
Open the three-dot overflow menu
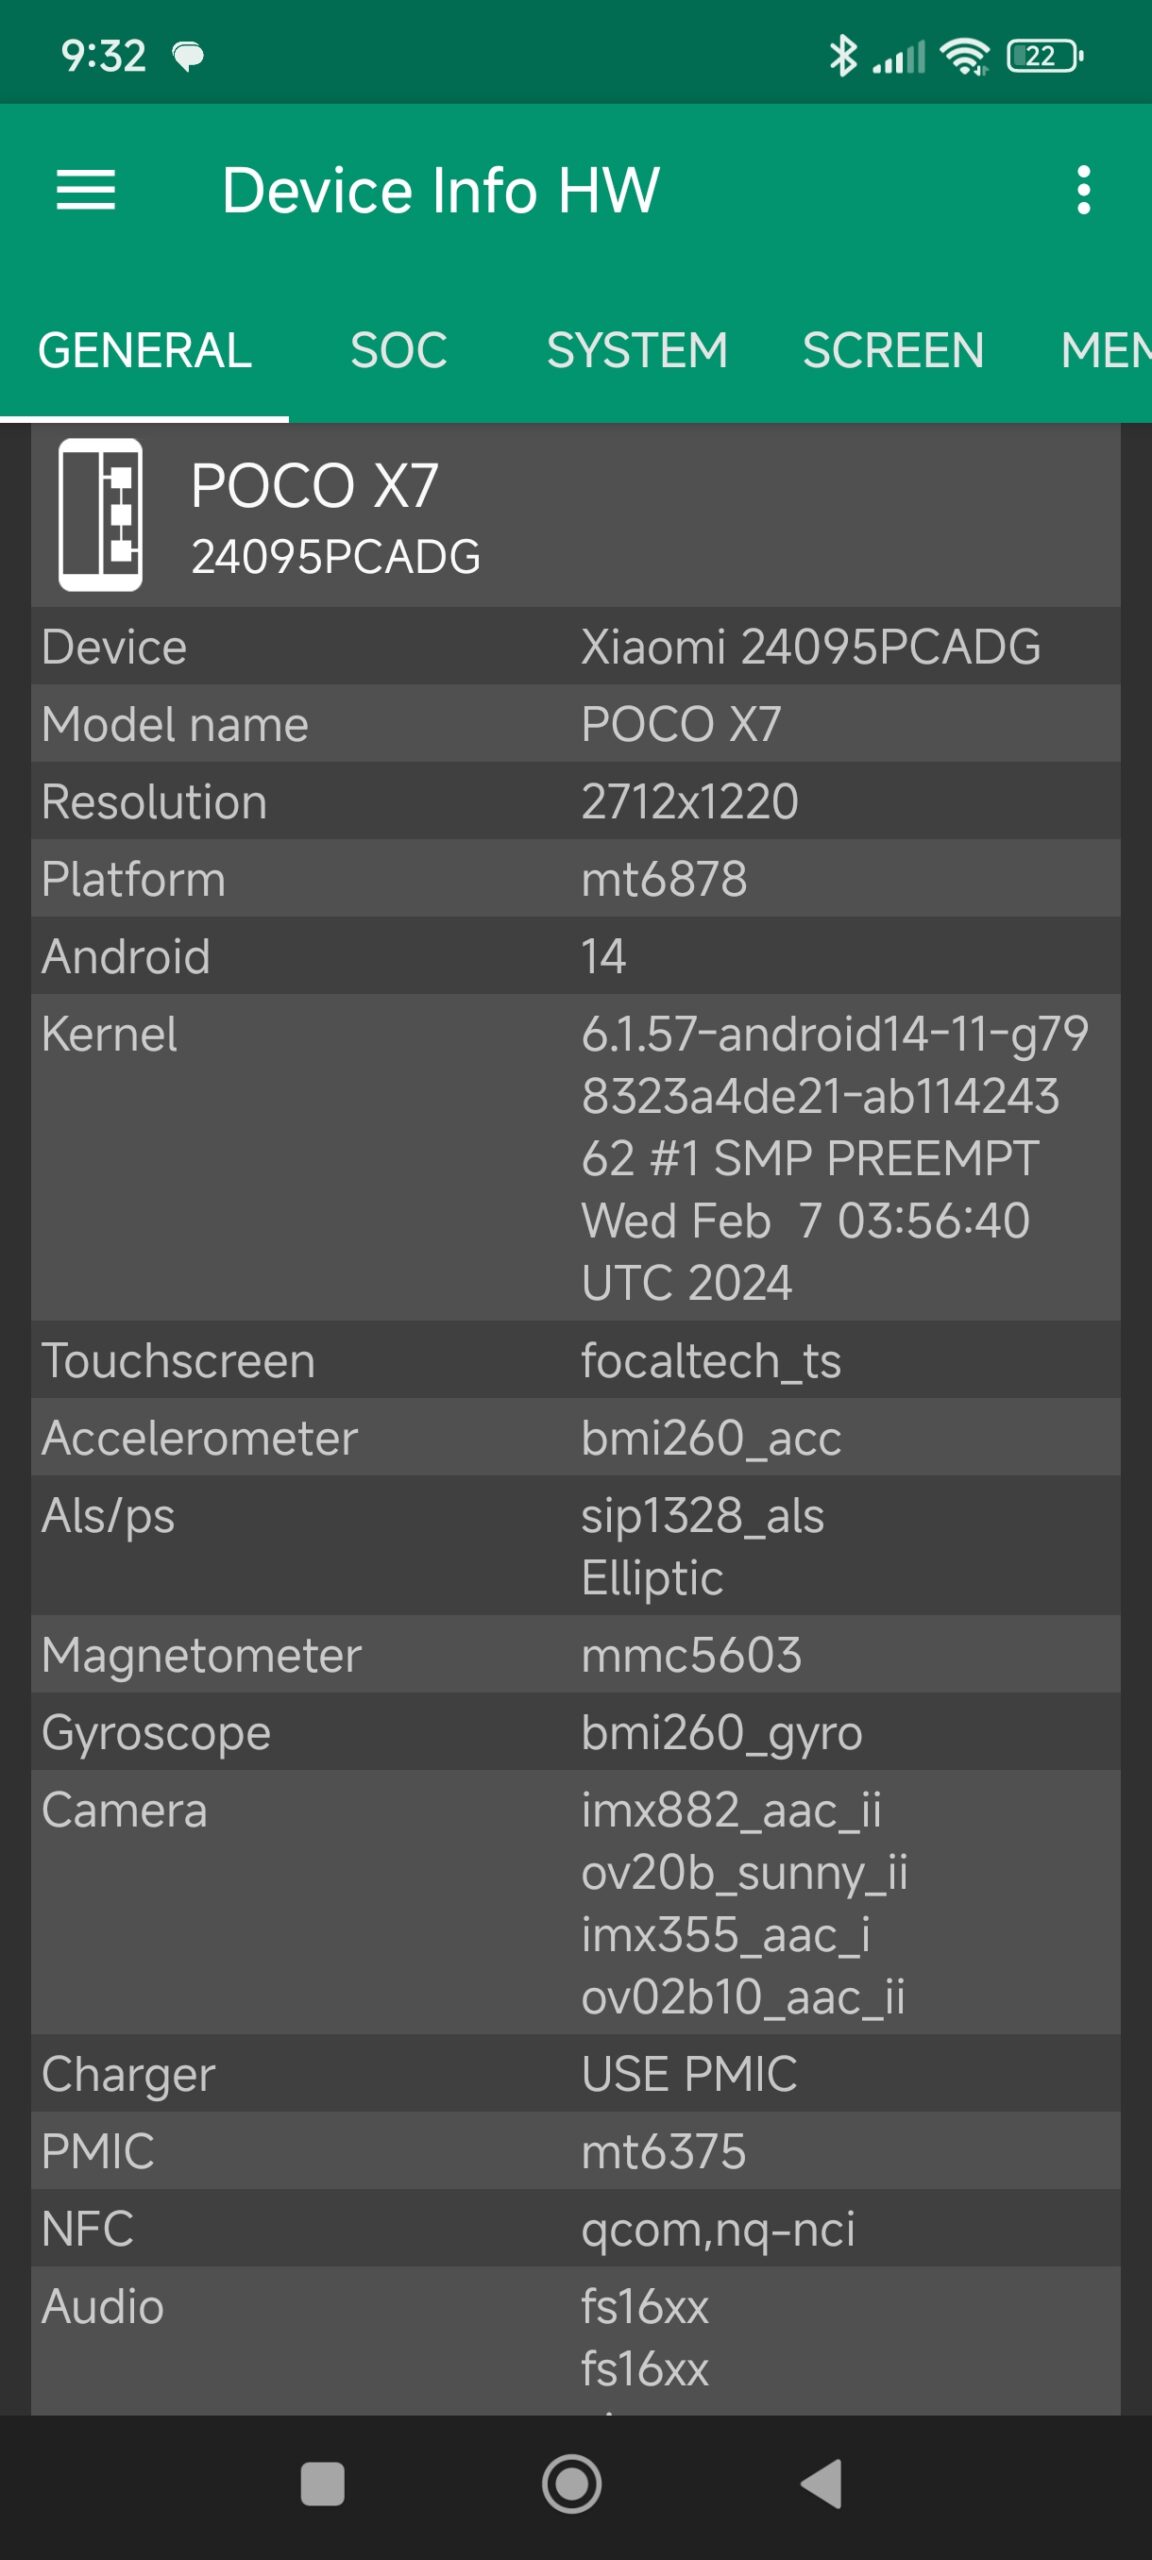(x=1083, y=190)
